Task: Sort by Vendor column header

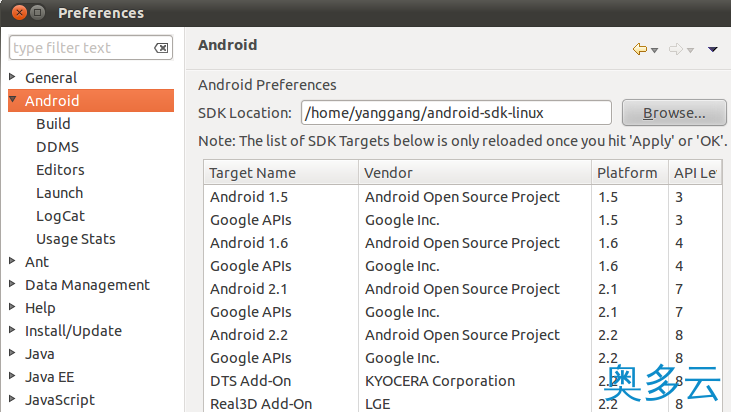Action: 475,172
